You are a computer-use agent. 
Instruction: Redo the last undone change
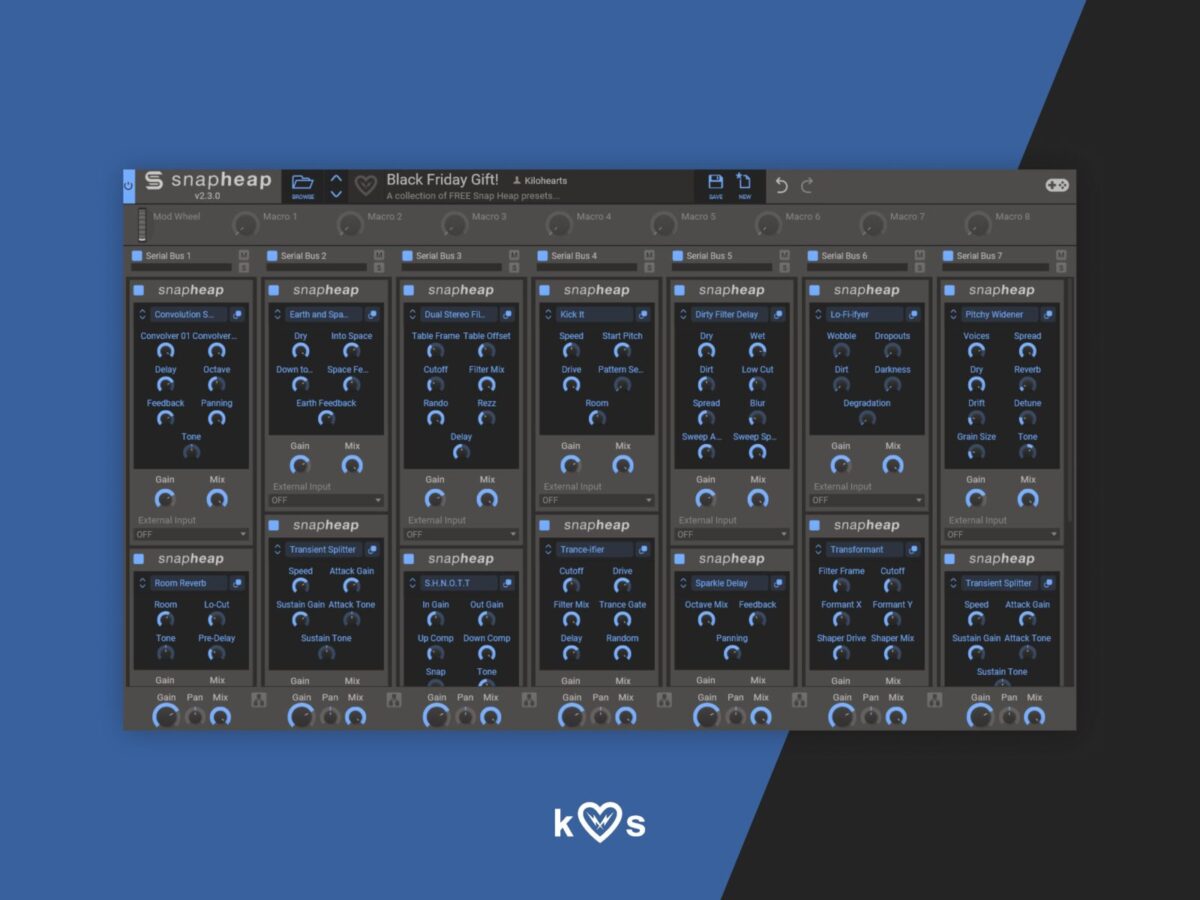tap(807, 186)
